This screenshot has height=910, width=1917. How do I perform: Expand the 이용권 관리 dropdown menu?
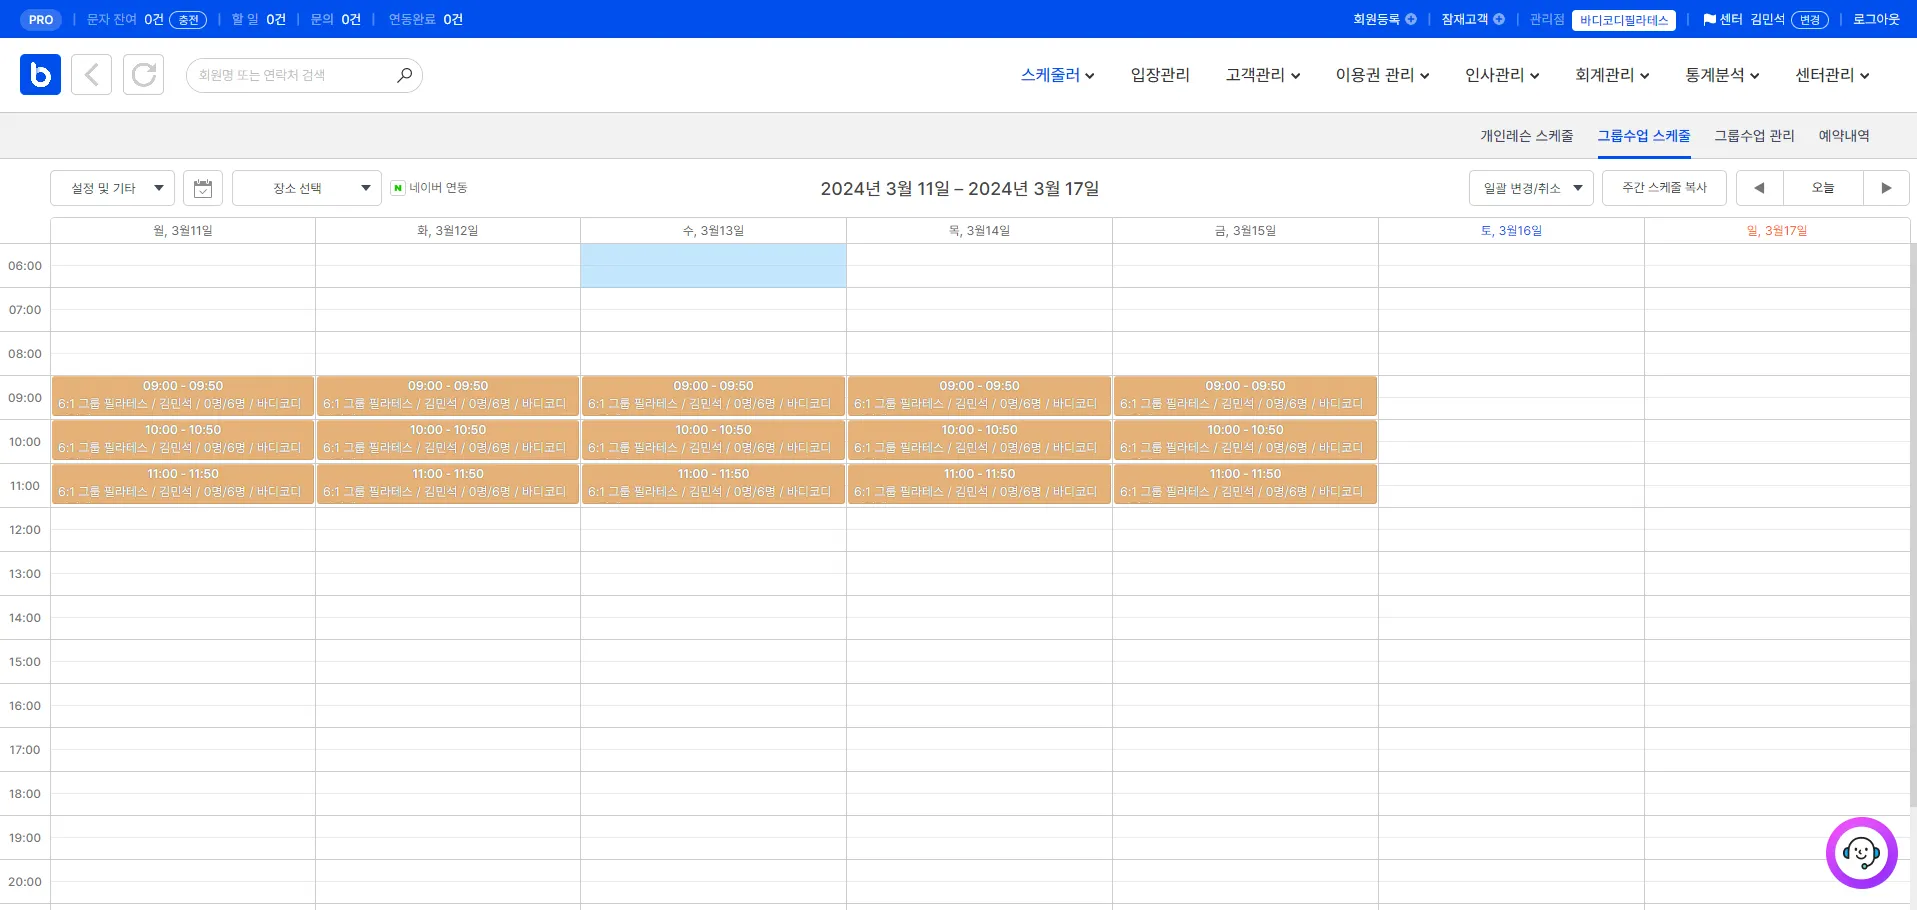point(1382,75)
